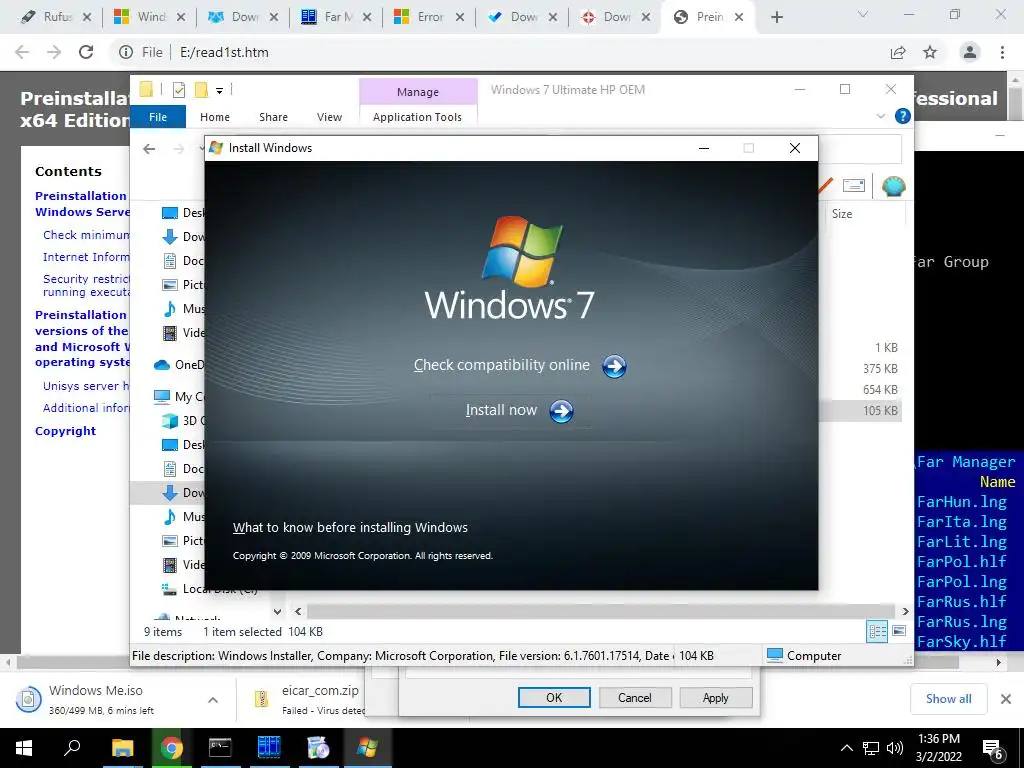Screen dimensions: 1024x768
Task: Click the new folder icon in Explorer title bar
Action: coord(201,90)
